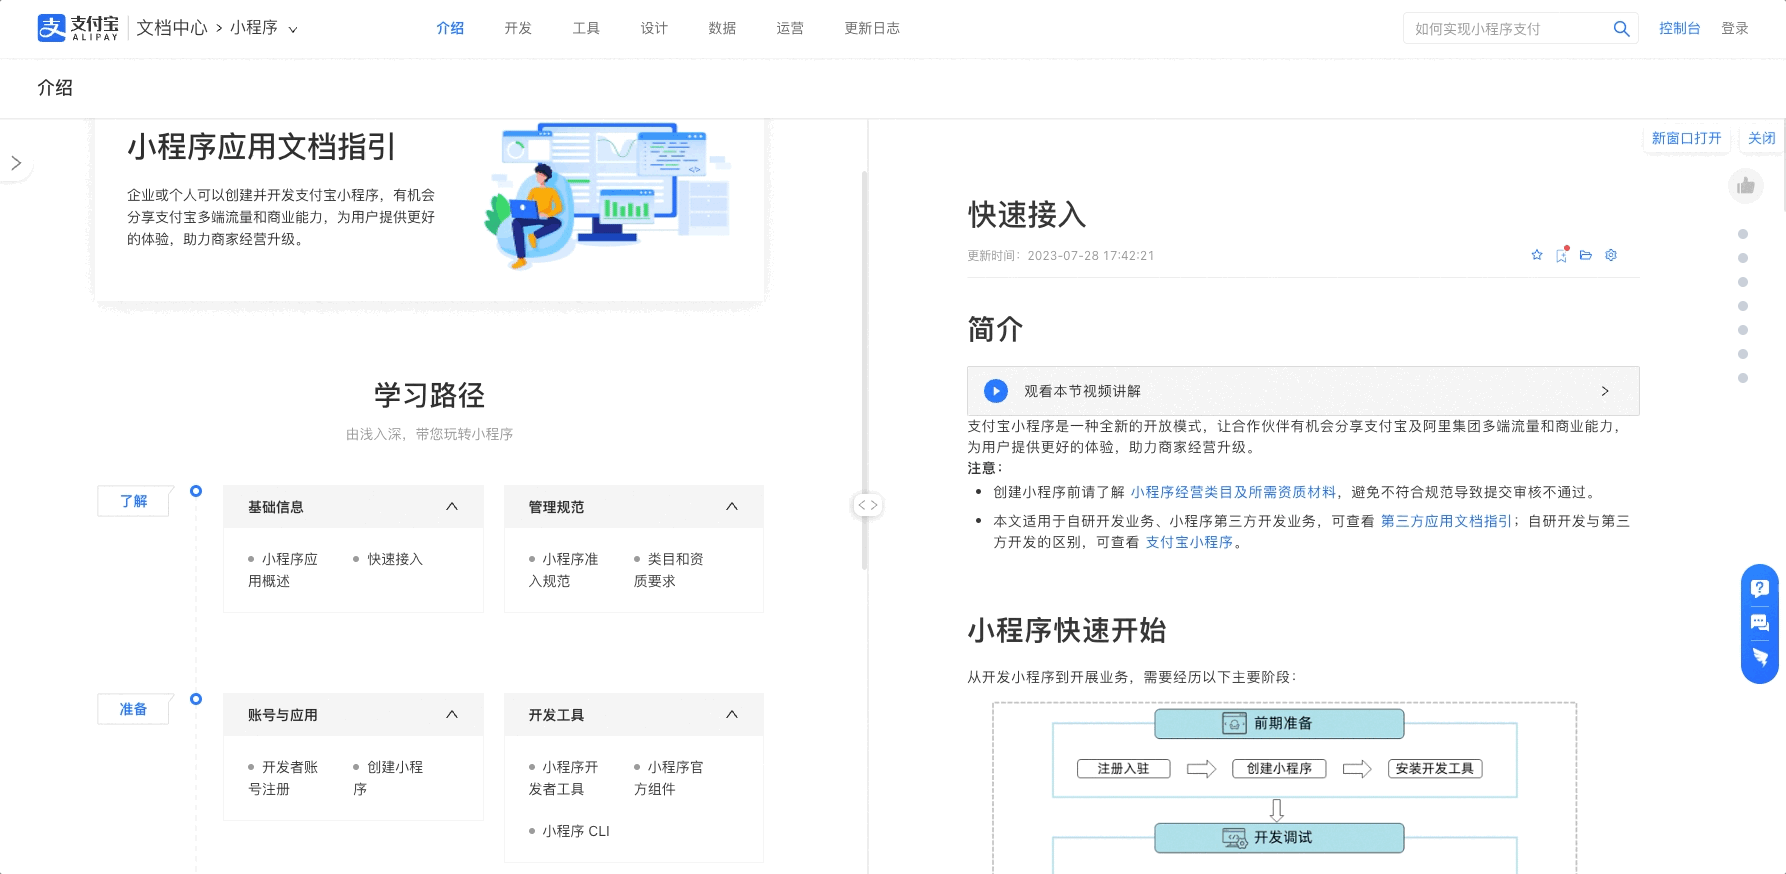
Task: Click the winged DingTalk icon in floating bar
Action: (1760, 657)
